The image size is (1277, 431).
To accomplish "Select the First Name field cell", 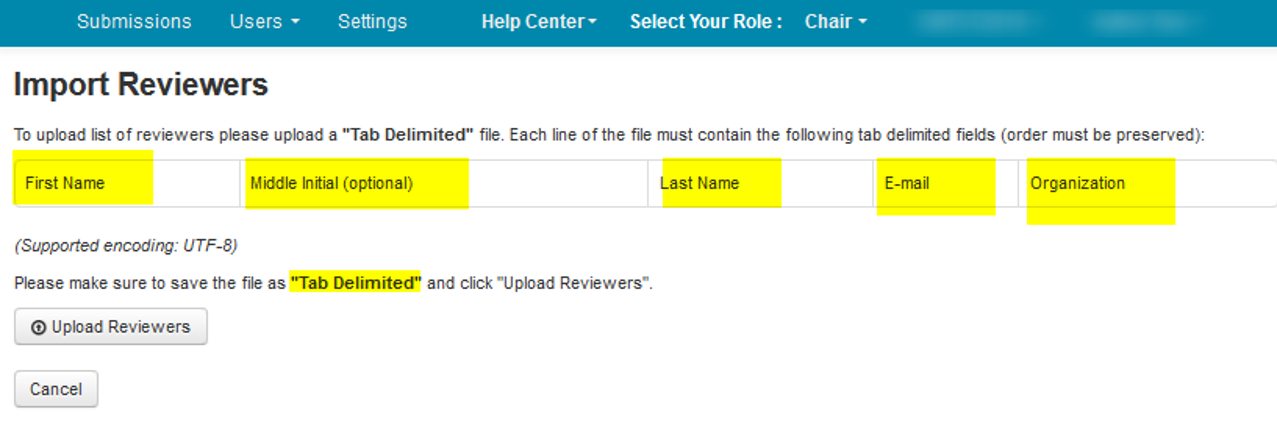I will point(127,183).
